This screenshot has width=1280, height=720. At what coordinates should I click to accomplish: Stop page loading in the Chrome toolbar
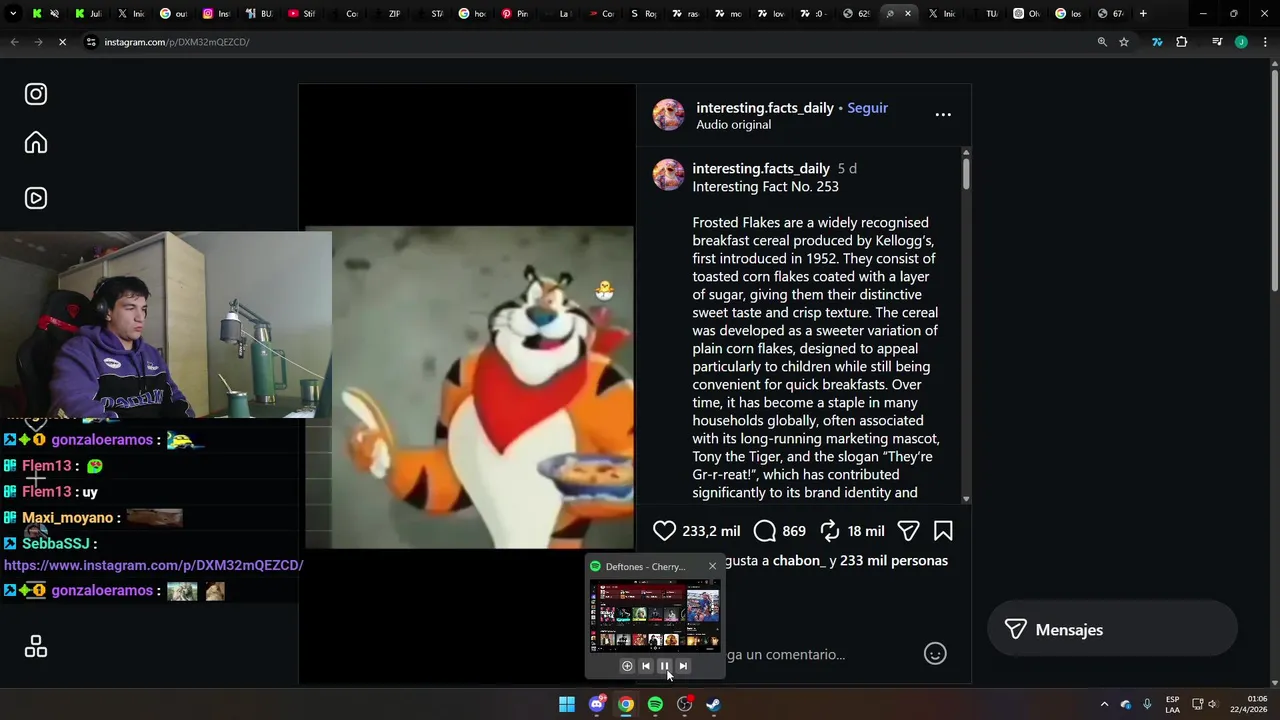[x=62, y=42]
